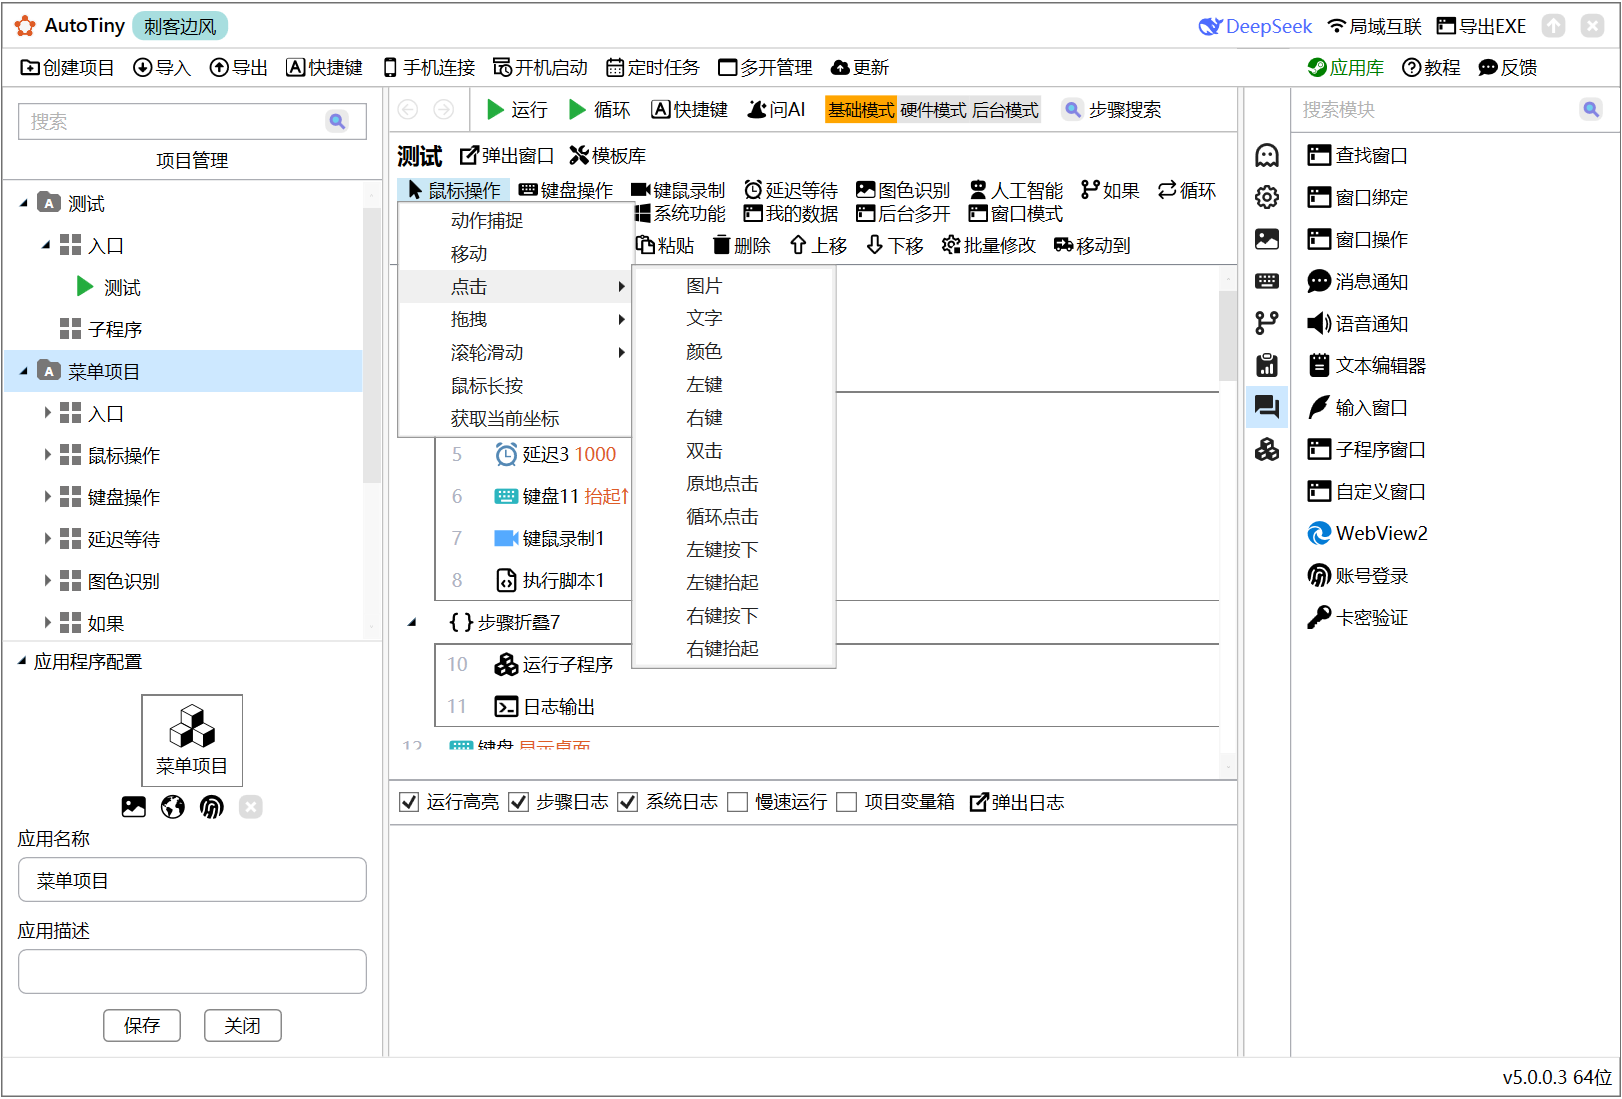1622x1099 pixels.
Task: Choose 图片 in click submenu
Action: click(x=734, y=286)
